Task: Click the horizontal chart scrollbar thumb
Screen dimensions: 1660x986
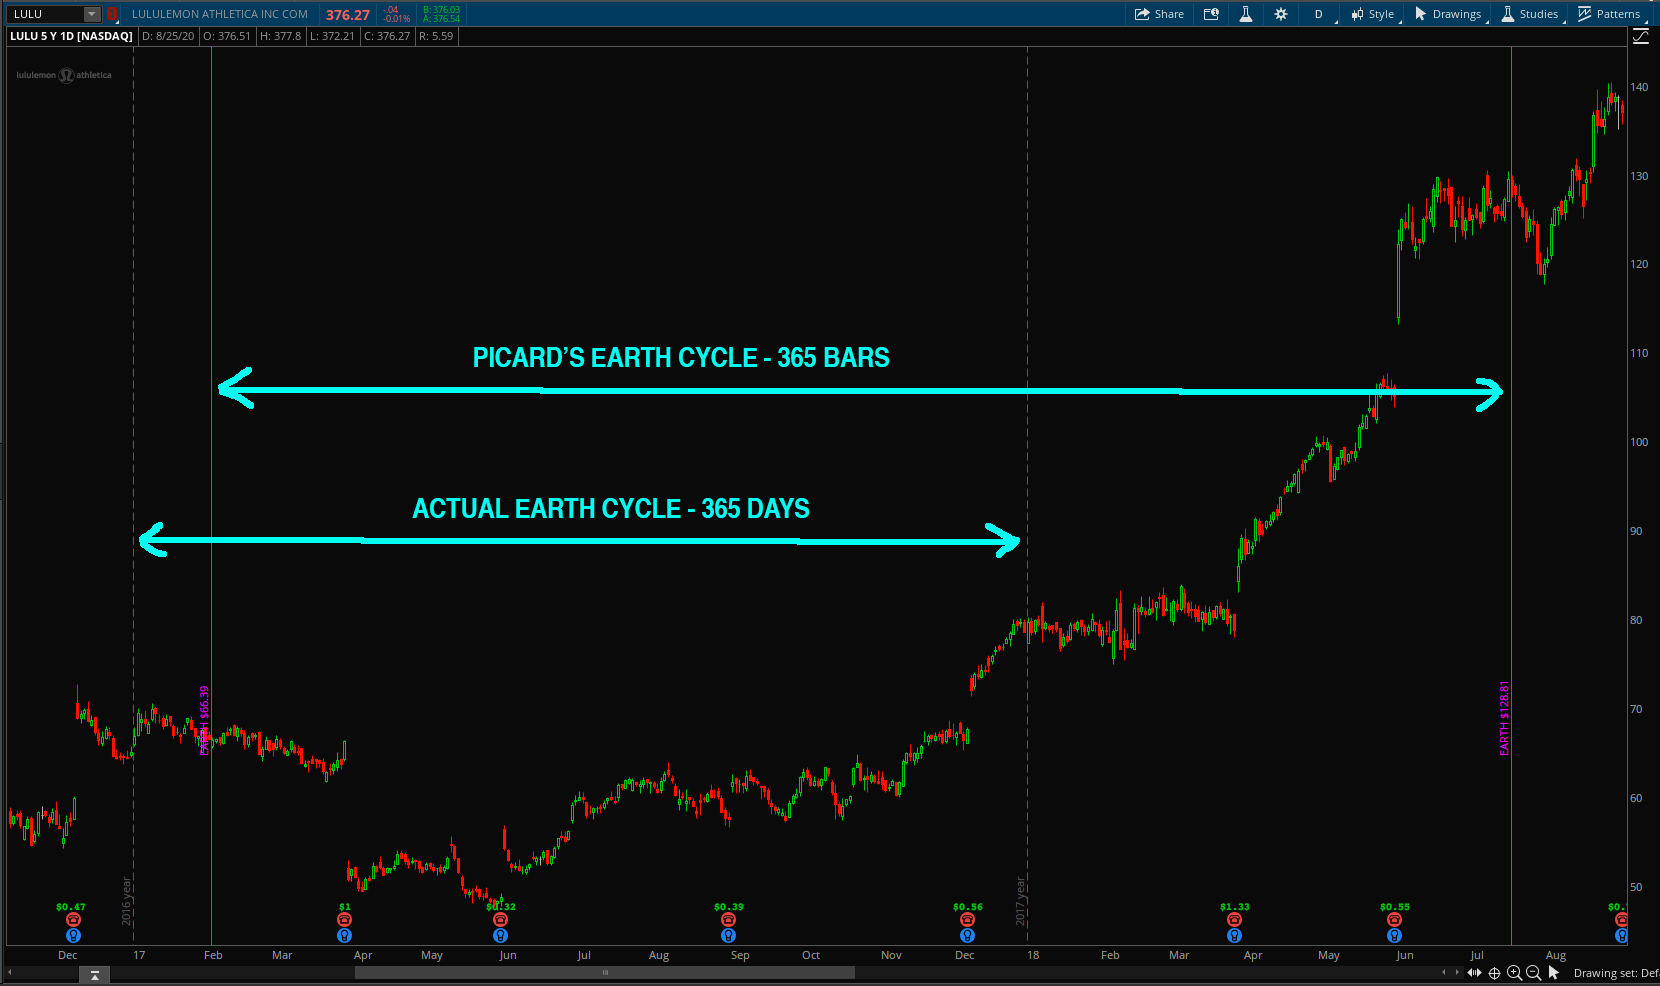Action: tap(605, 972)
